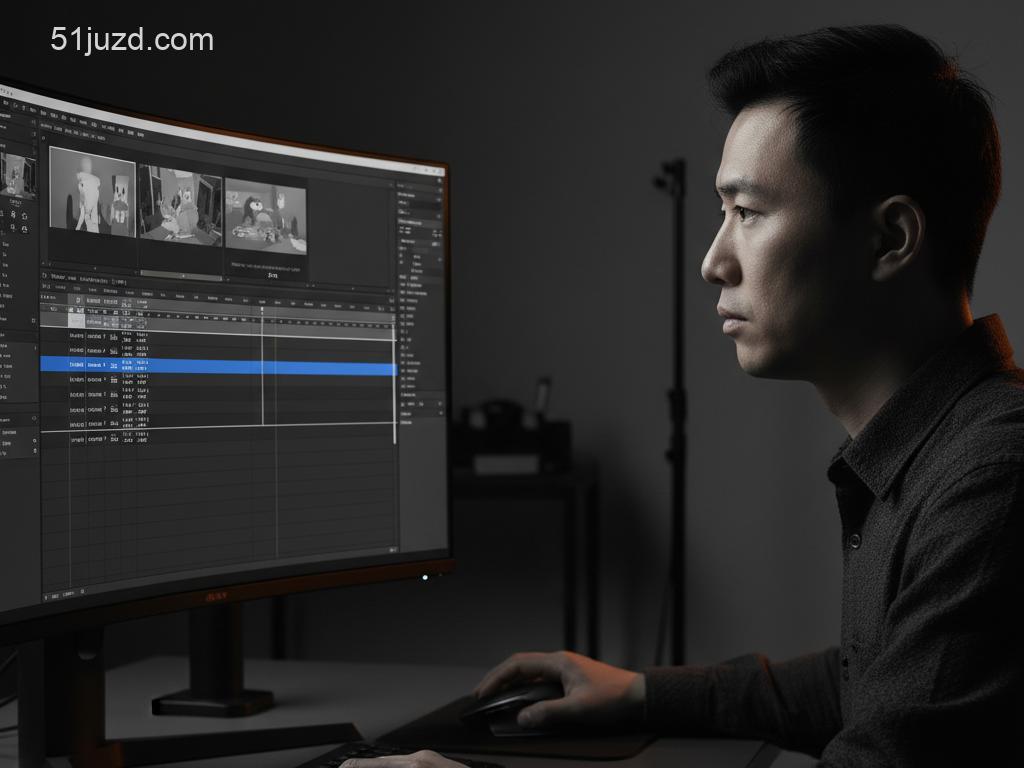
Task: Open the first menu in the top menu bar
Action: point(6,102)
